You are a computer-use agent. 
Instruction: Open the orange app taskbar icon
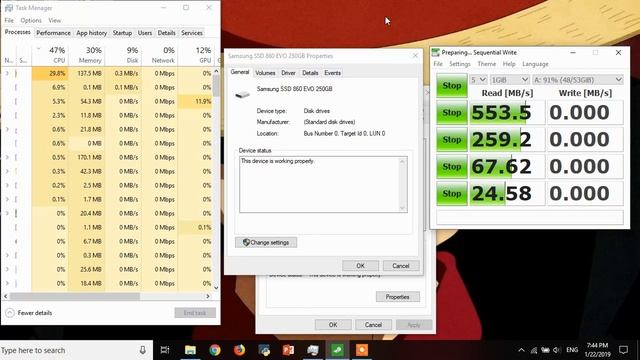pyautogui.click(x=362, y=350)
